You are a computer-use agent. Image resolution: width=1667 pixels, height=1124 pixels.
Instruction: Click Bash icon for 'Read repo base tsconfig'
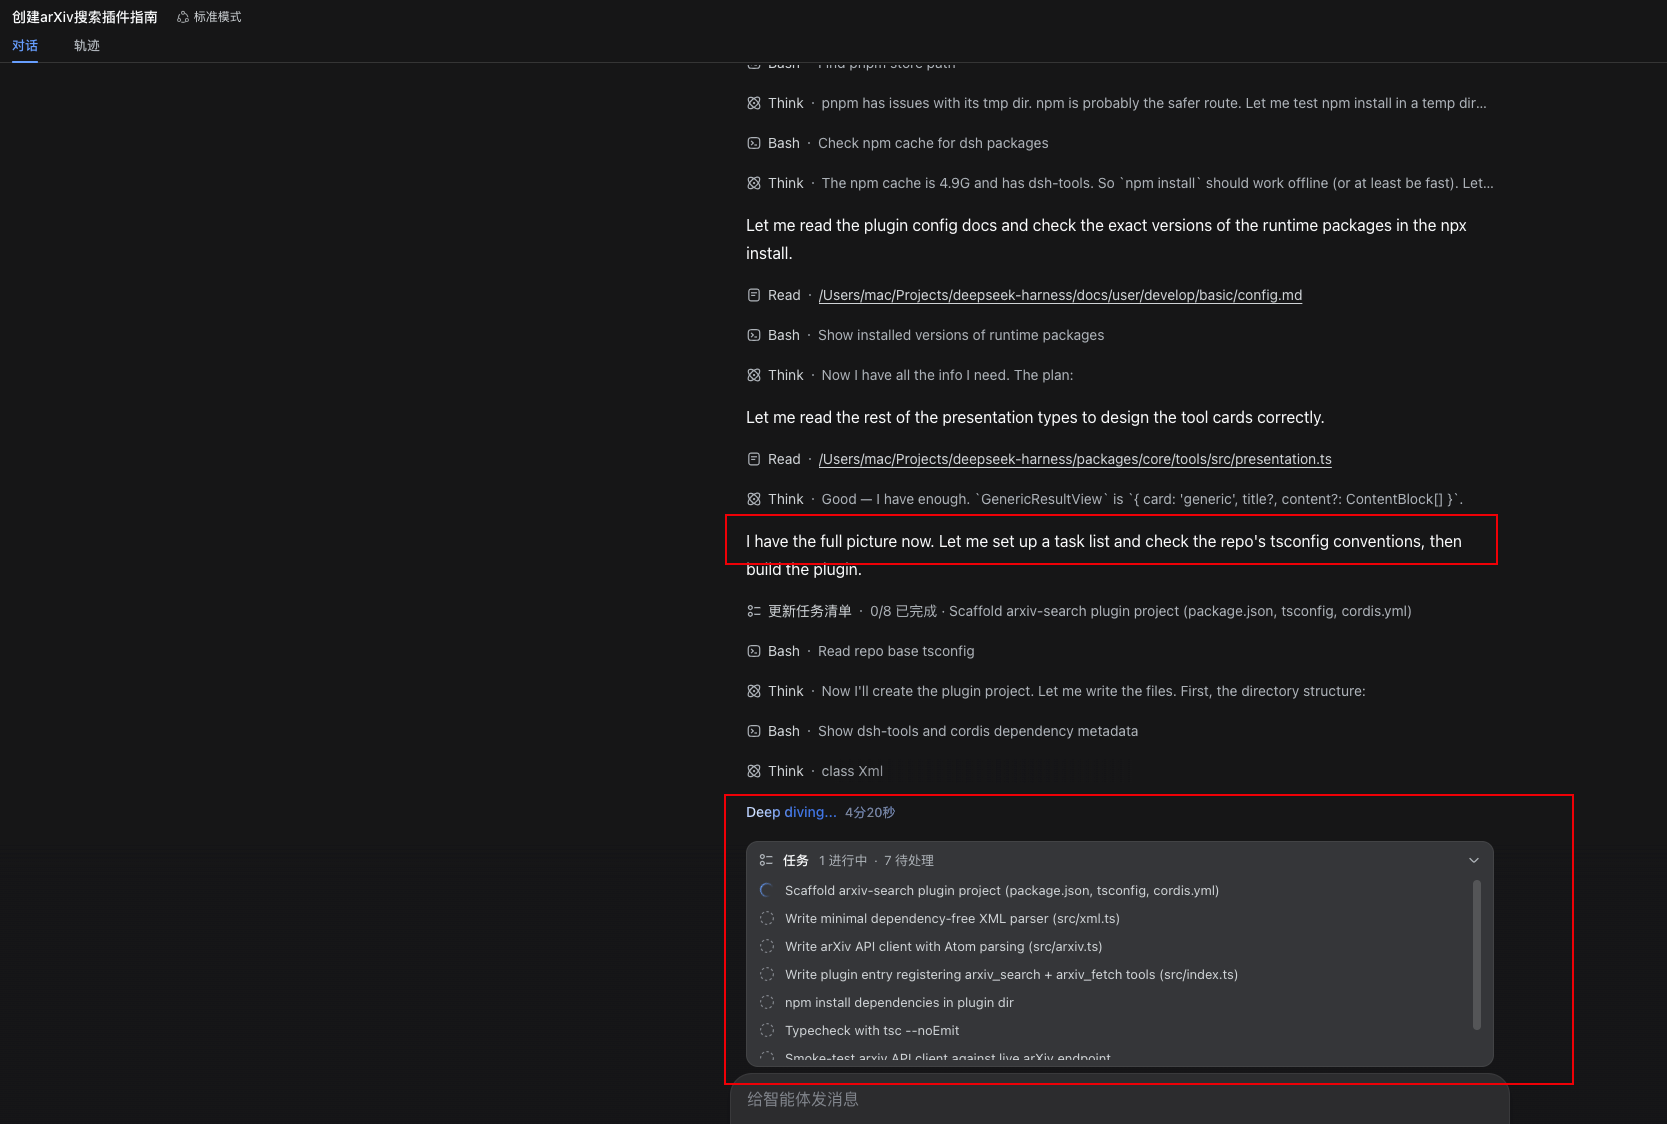[x=754, y=651]
